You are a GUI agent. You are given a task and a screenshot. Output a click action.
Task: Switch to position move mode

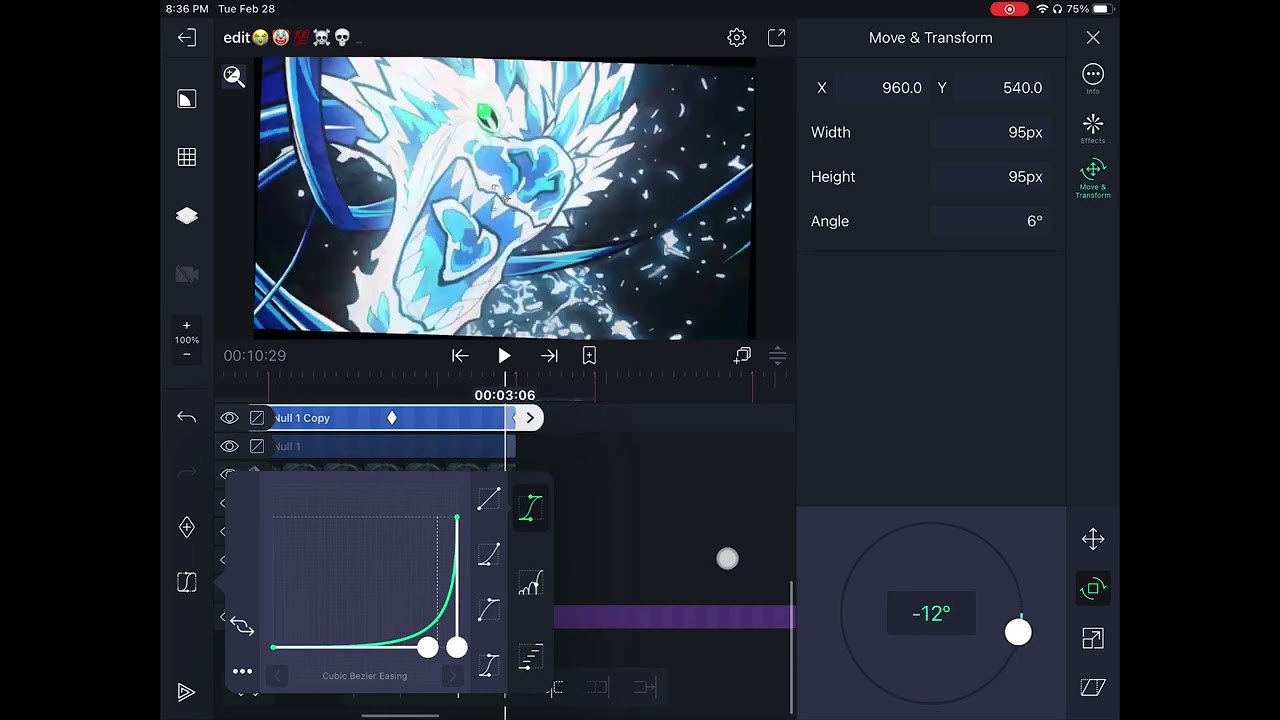[1093, 540]
